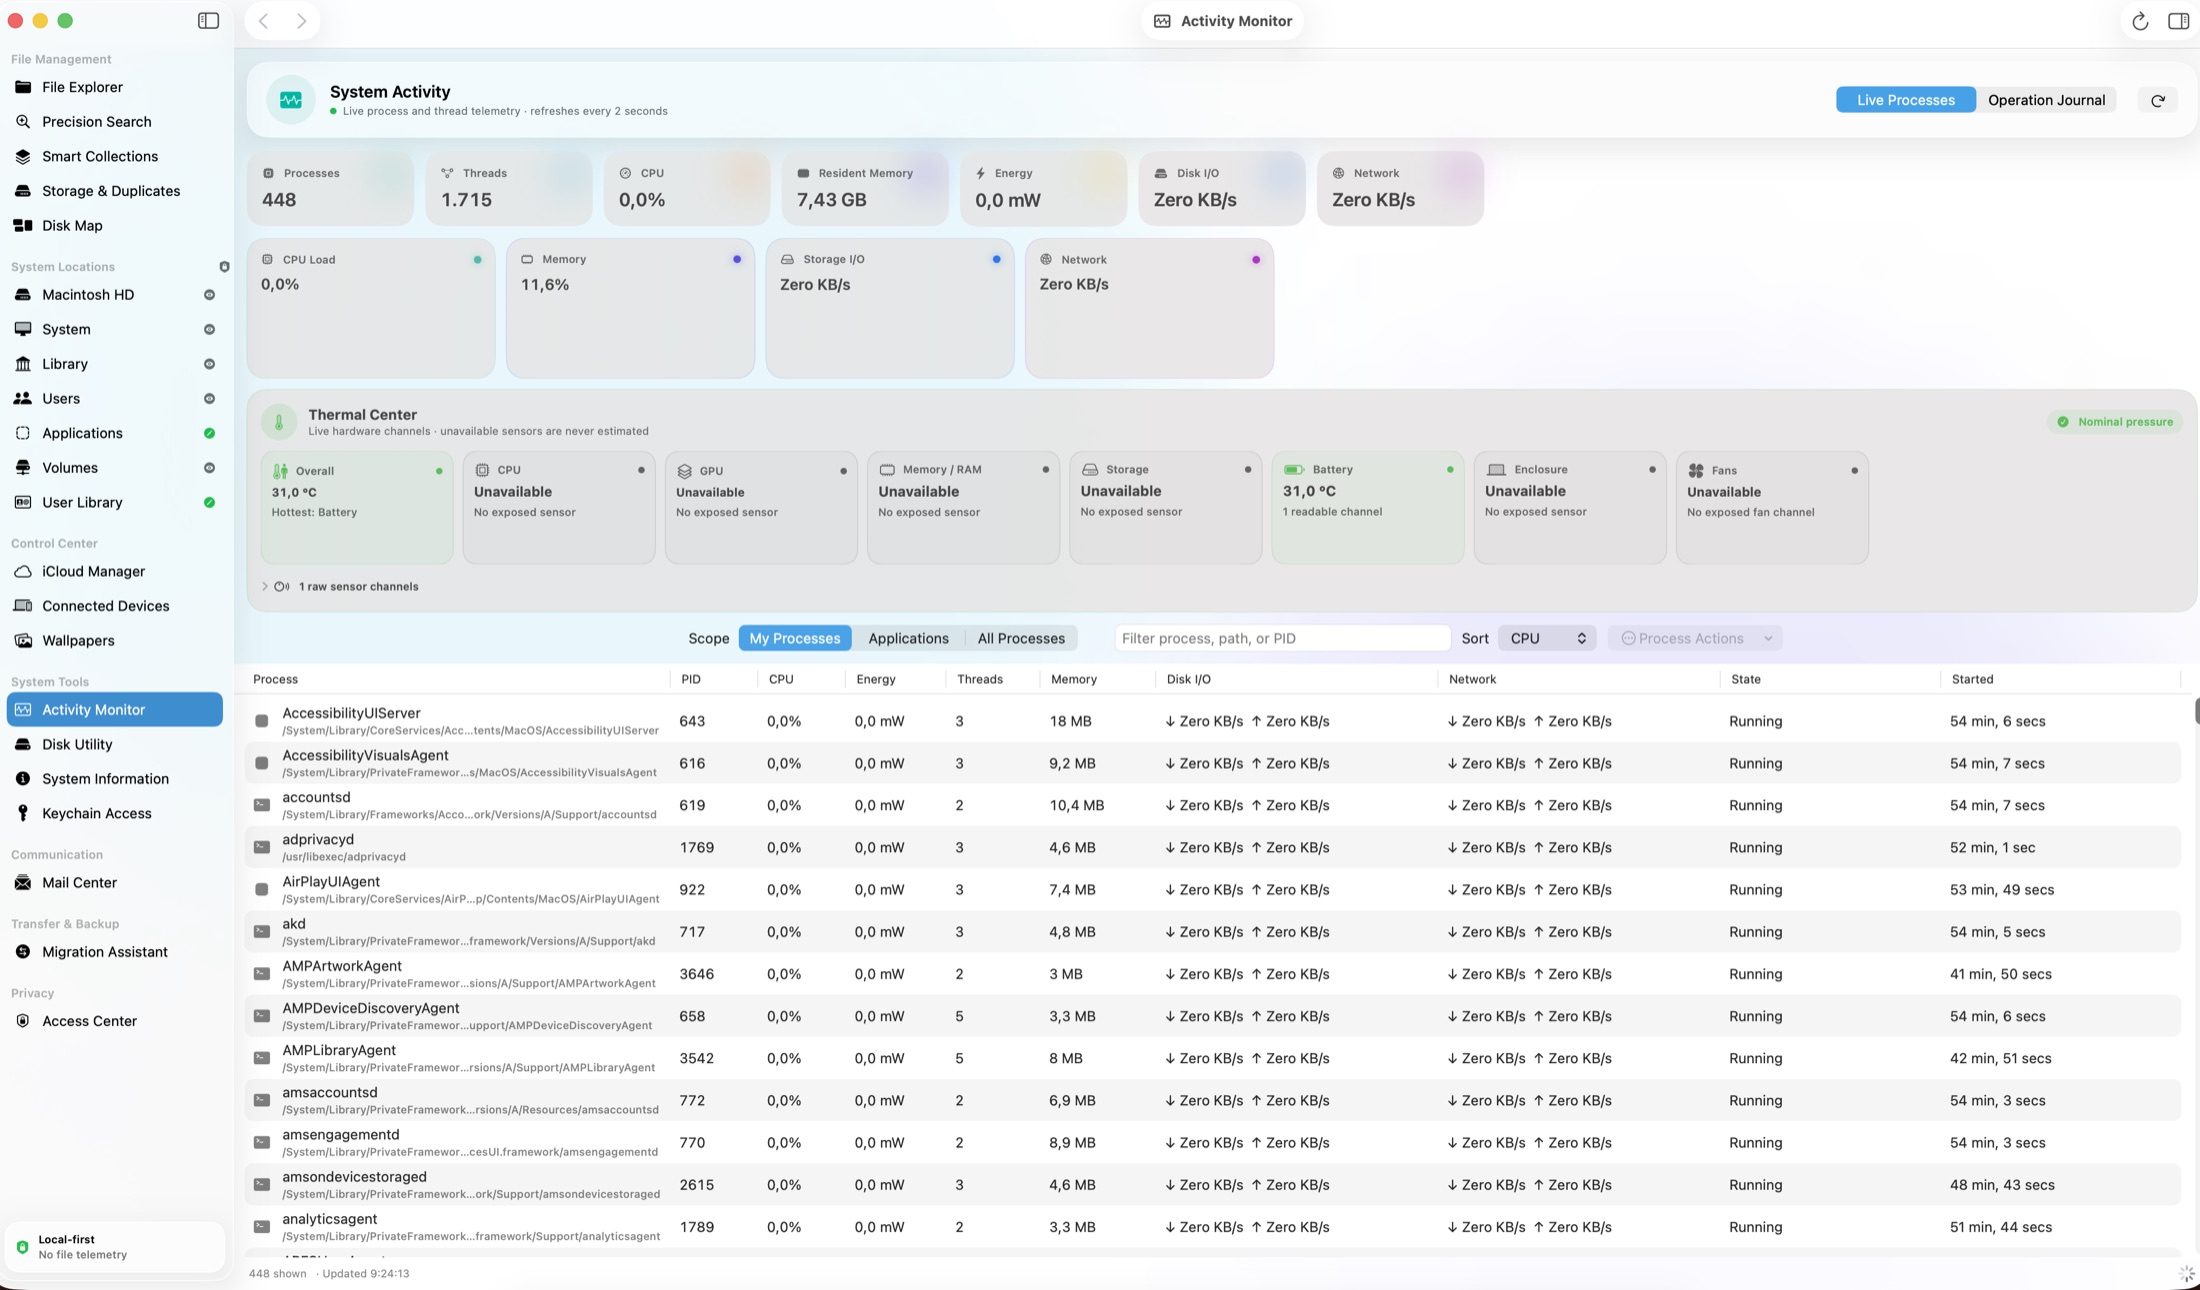Image resolution: width=2200 pixels, height=1290 pixels.
Task: Refresh the System Activity telemetry
Action: [2158, 100]
